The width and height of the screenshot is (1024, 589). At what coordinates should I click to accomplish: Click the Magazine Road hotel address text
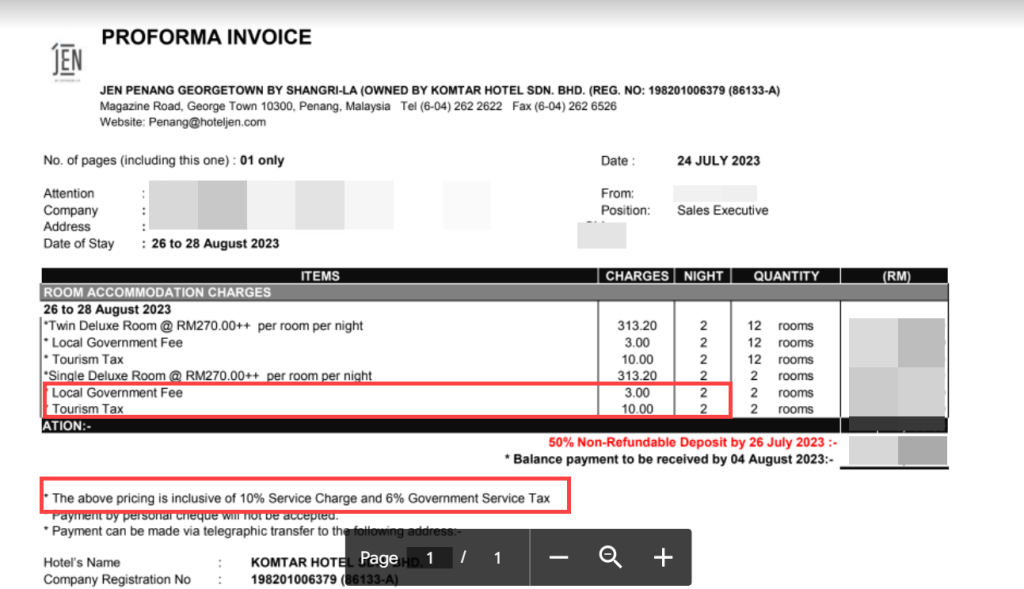tap(245, 106)
